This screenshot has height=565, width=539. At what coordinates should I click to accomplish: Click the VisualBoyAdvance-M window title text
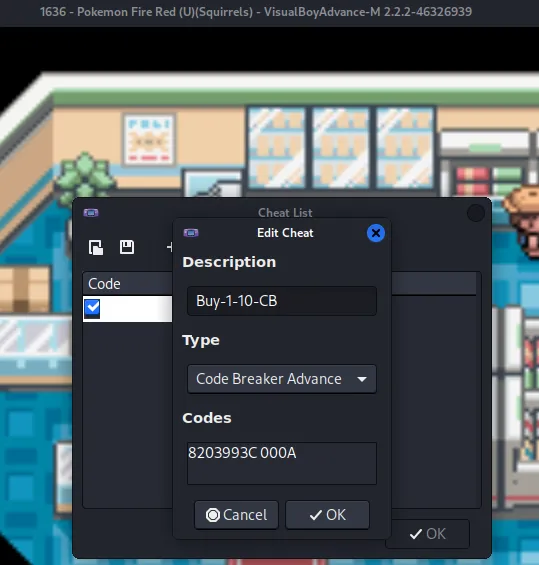pos(256,12)
